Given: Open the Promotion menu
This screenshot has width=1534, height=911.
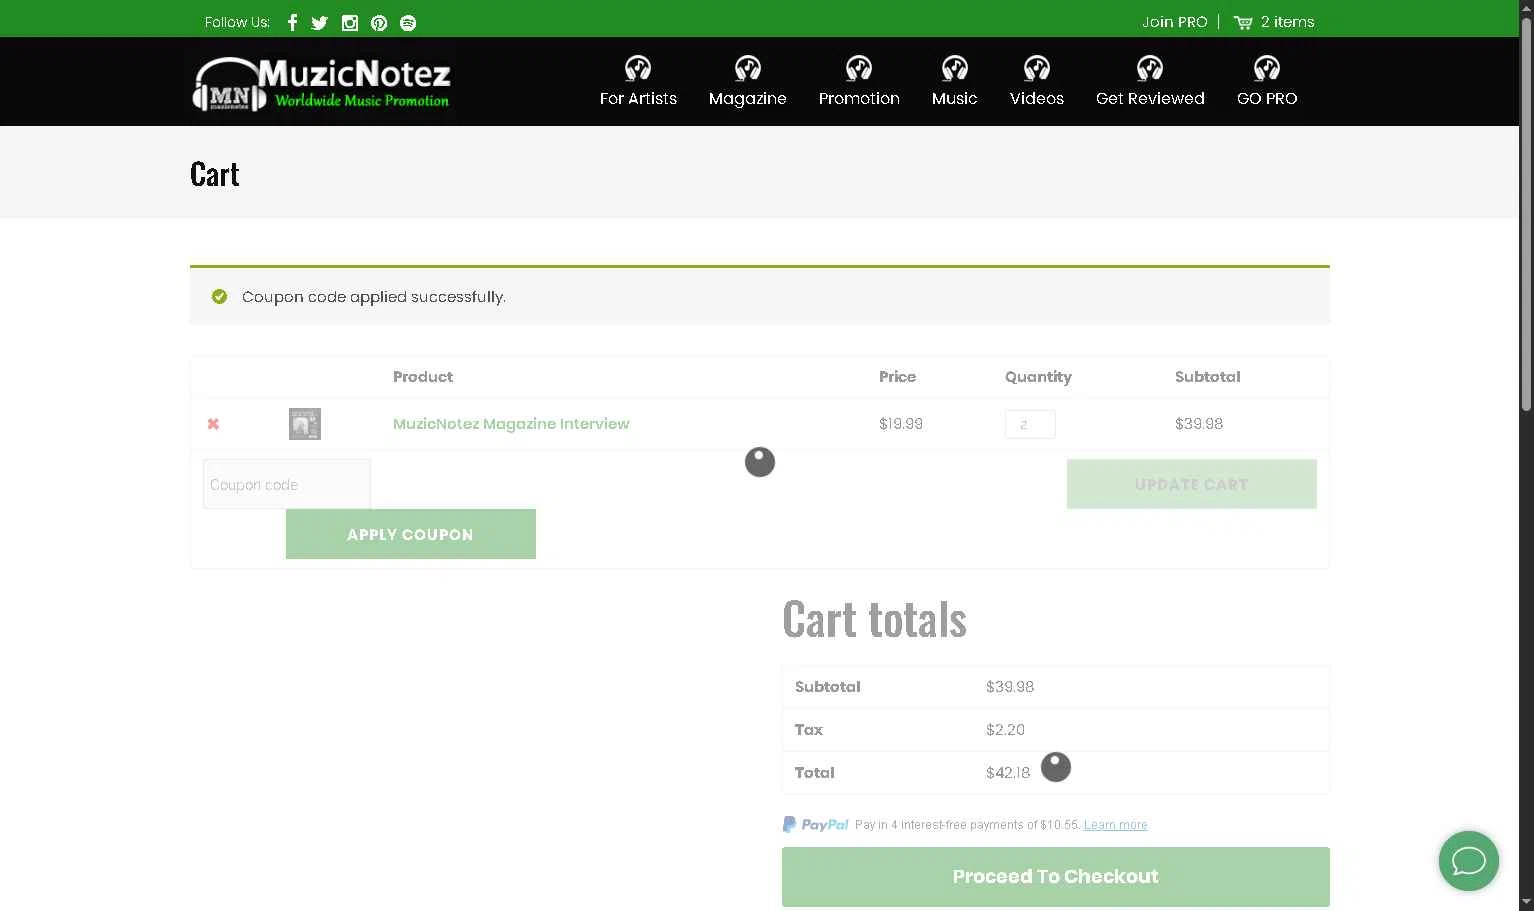Looking at the screenshot, I should (x=859, y=98).
